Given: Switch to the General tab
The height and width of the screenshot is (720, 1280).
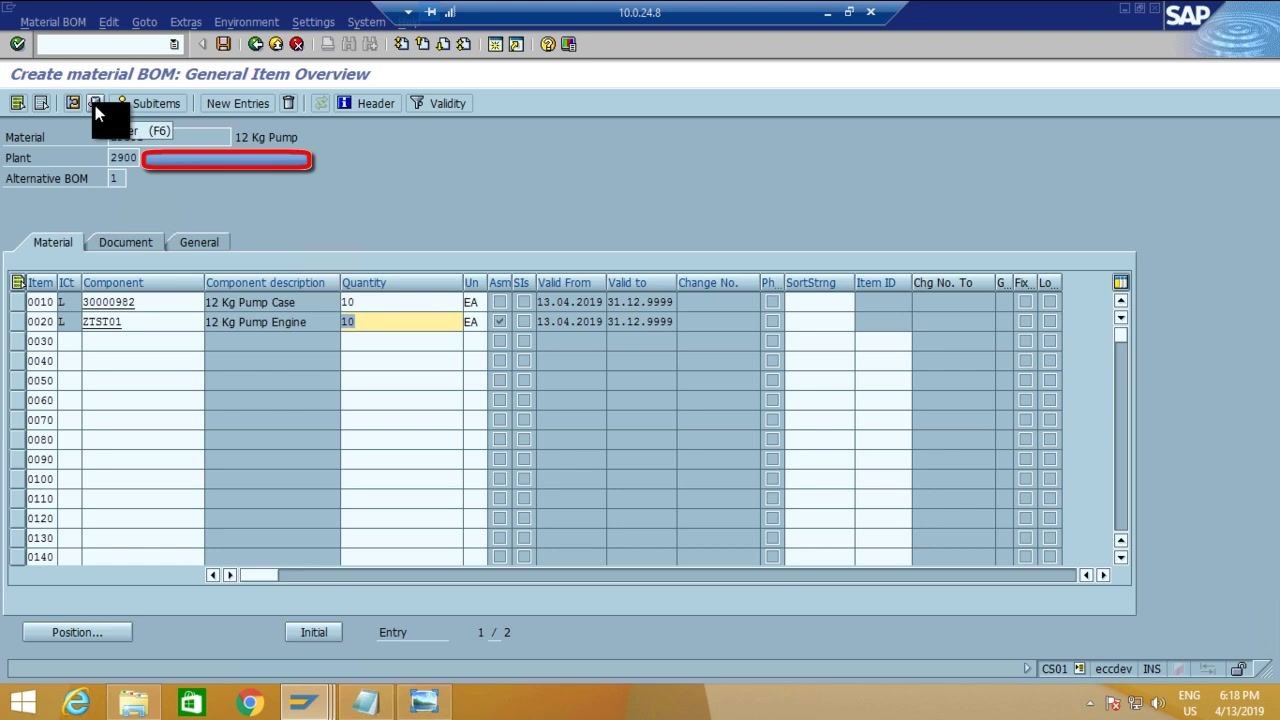Looking at the screenshot, I should (x=199, y=242).
